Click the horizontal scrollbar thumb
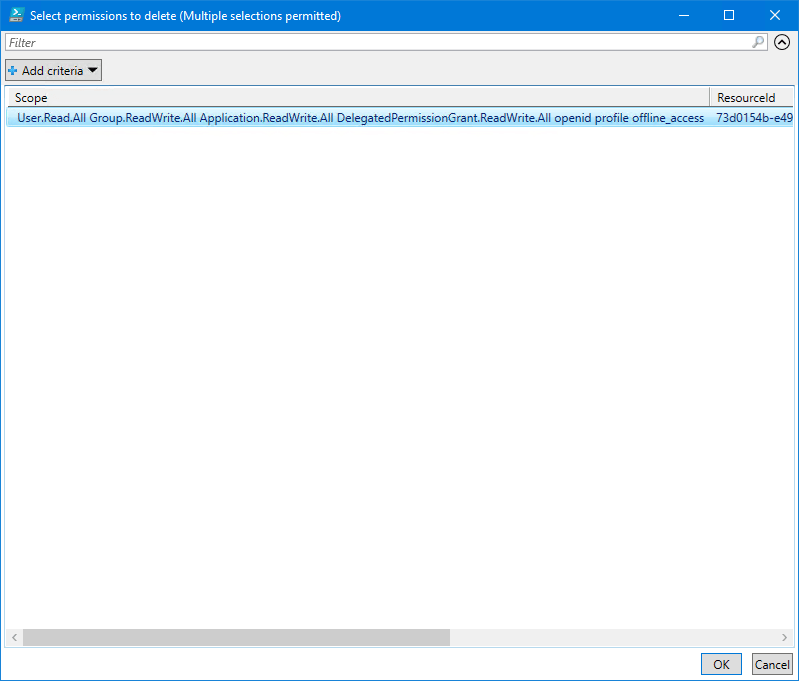This screenshot has height=681, width=799. point(236,637)
